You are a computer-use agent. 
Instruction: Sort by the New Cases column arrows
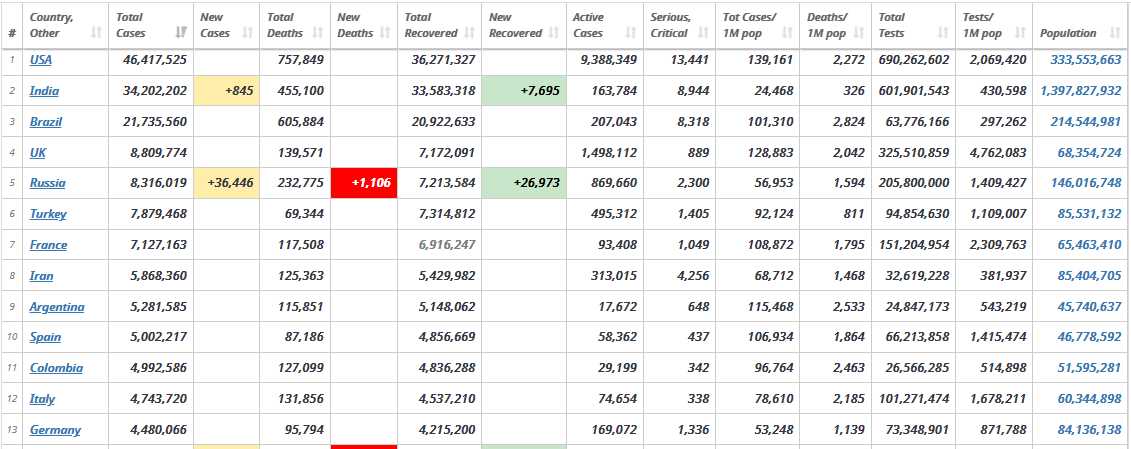[247, 33]
